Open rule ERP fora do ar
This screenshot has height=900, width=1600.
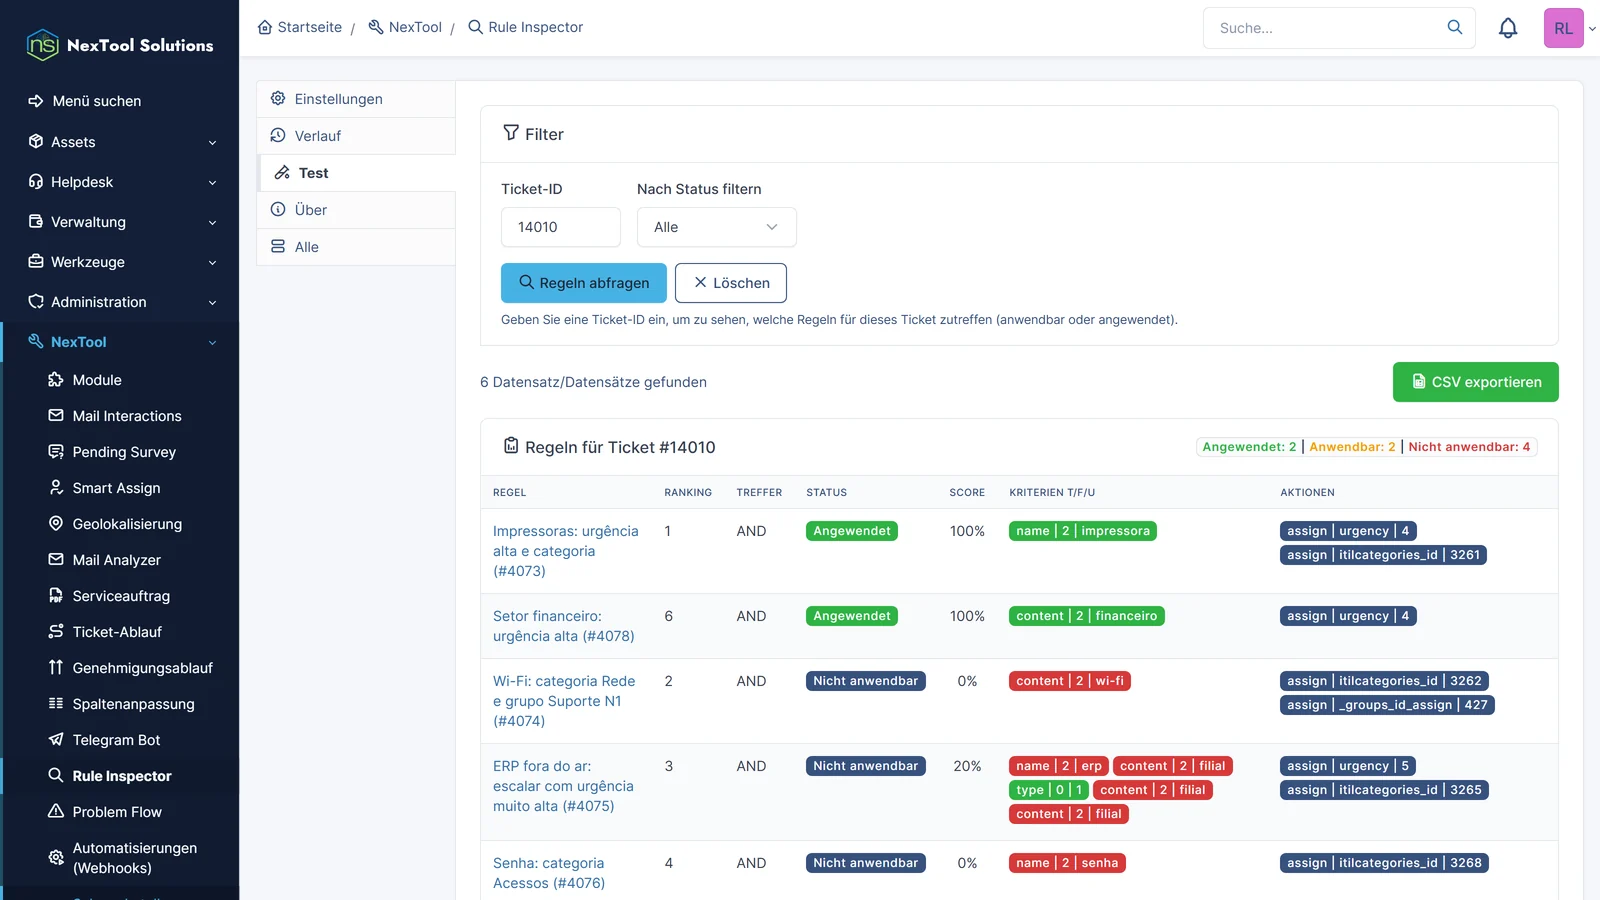[564, 786]
